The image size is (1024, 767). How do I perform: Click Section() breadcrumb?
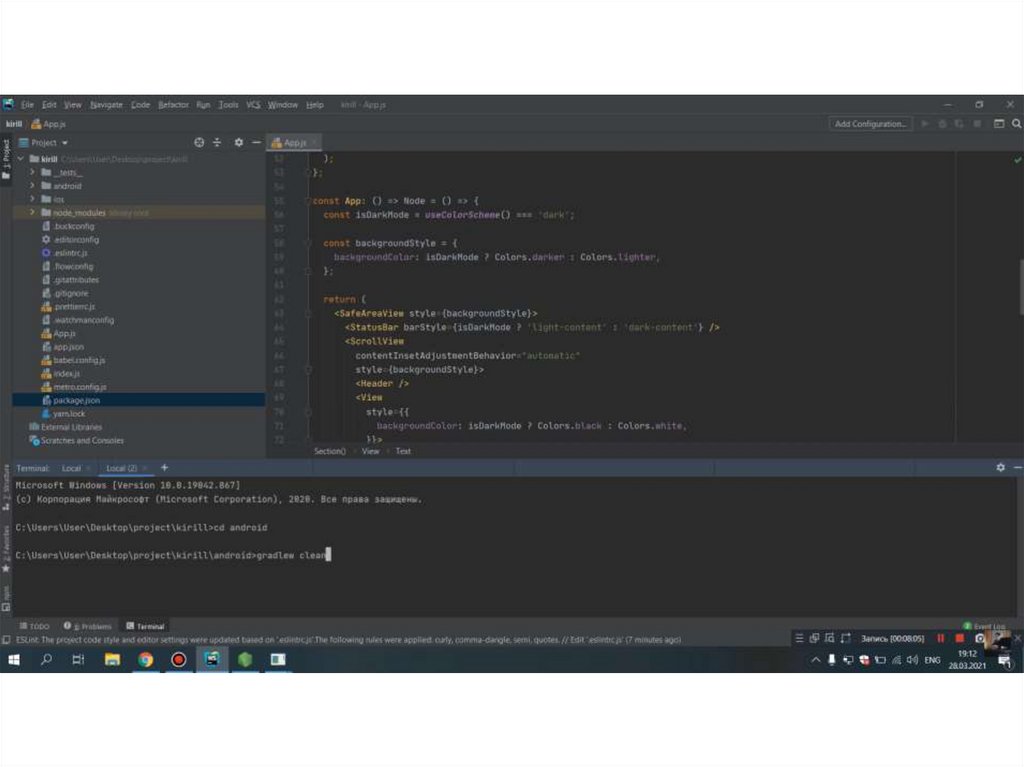pyautogui.click(x=330, y=451)
